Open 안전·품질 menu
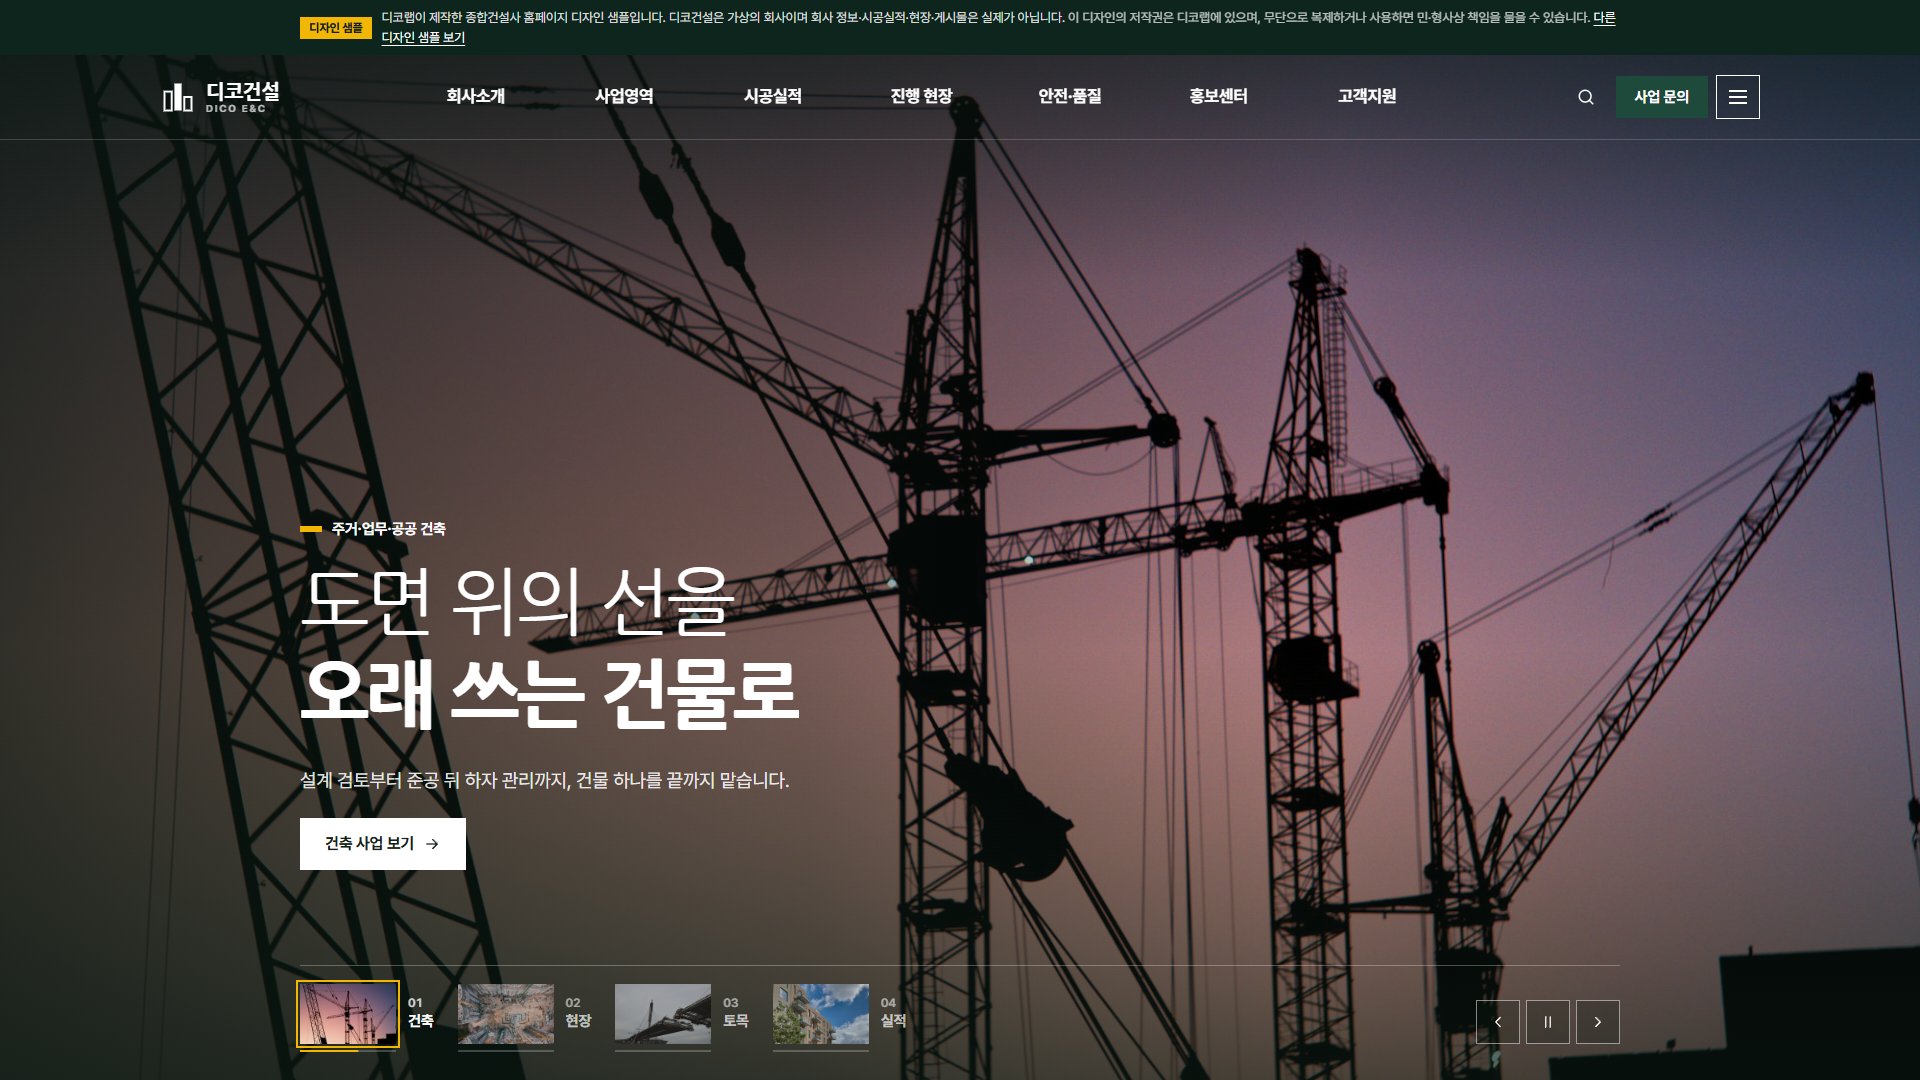 1070,96
